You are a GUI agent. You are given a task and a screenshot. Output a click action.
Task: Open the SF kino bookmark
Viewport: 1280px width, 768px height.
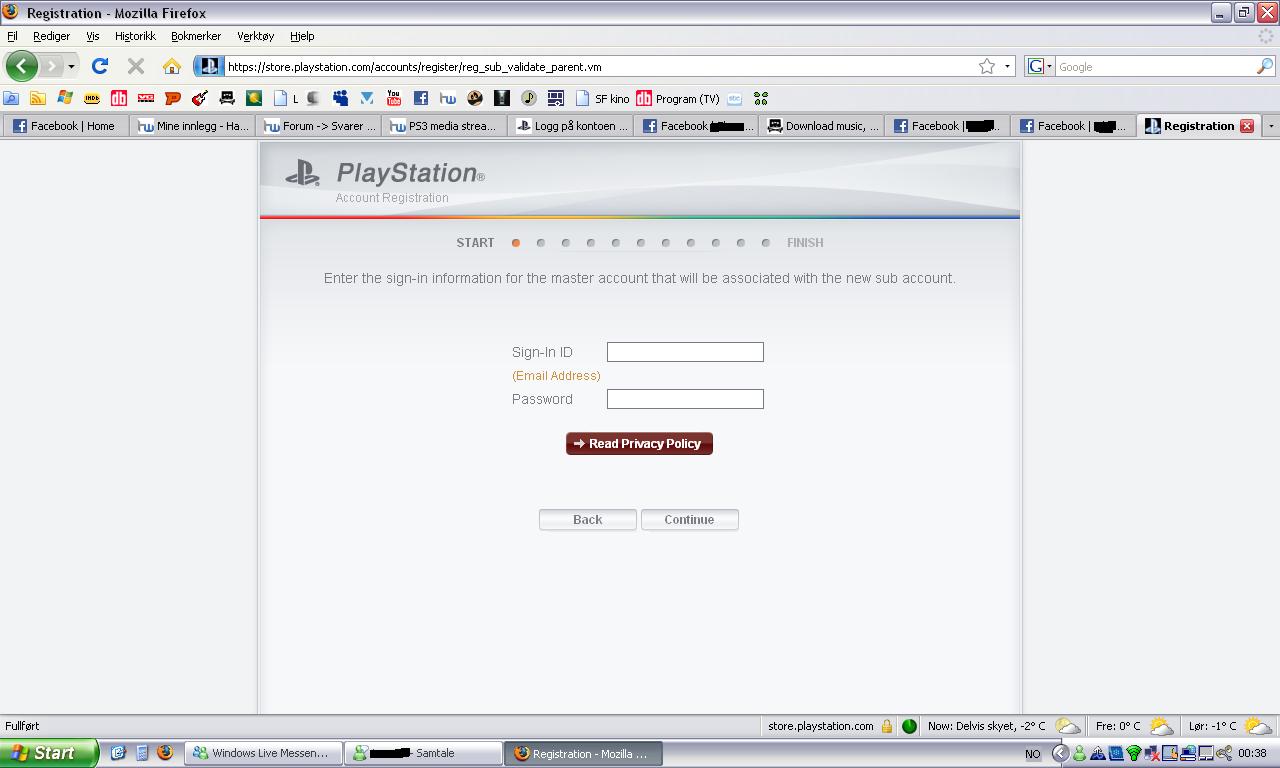[x=602, y=98]
